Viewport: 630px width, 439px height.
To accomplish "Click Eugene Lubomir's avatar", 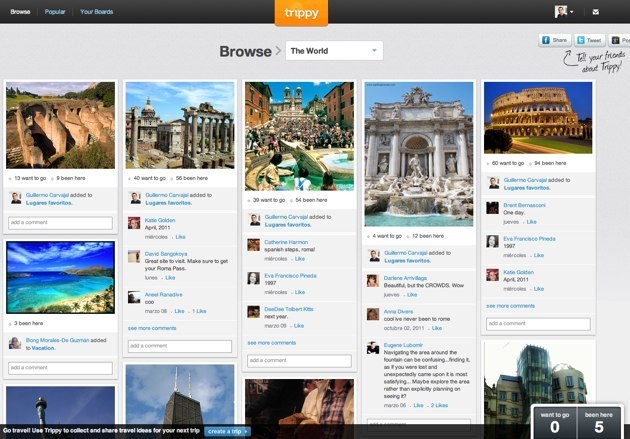I will click(373, 348).
